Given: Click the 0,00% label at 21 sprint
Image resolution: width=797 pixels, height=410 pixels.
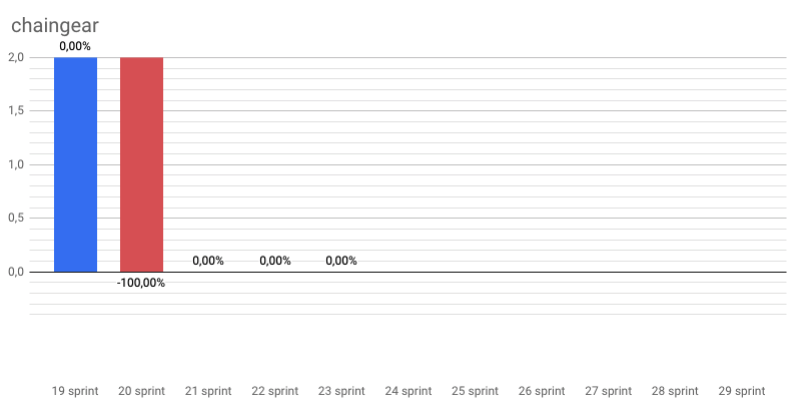Looking at the screenshot, I should pyautogui.click(x=208, y=261).
